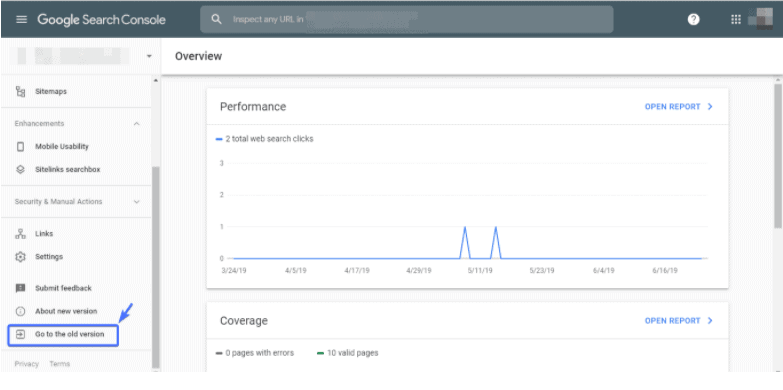
Task: Click the Links network icon
Action: (20, 234)
